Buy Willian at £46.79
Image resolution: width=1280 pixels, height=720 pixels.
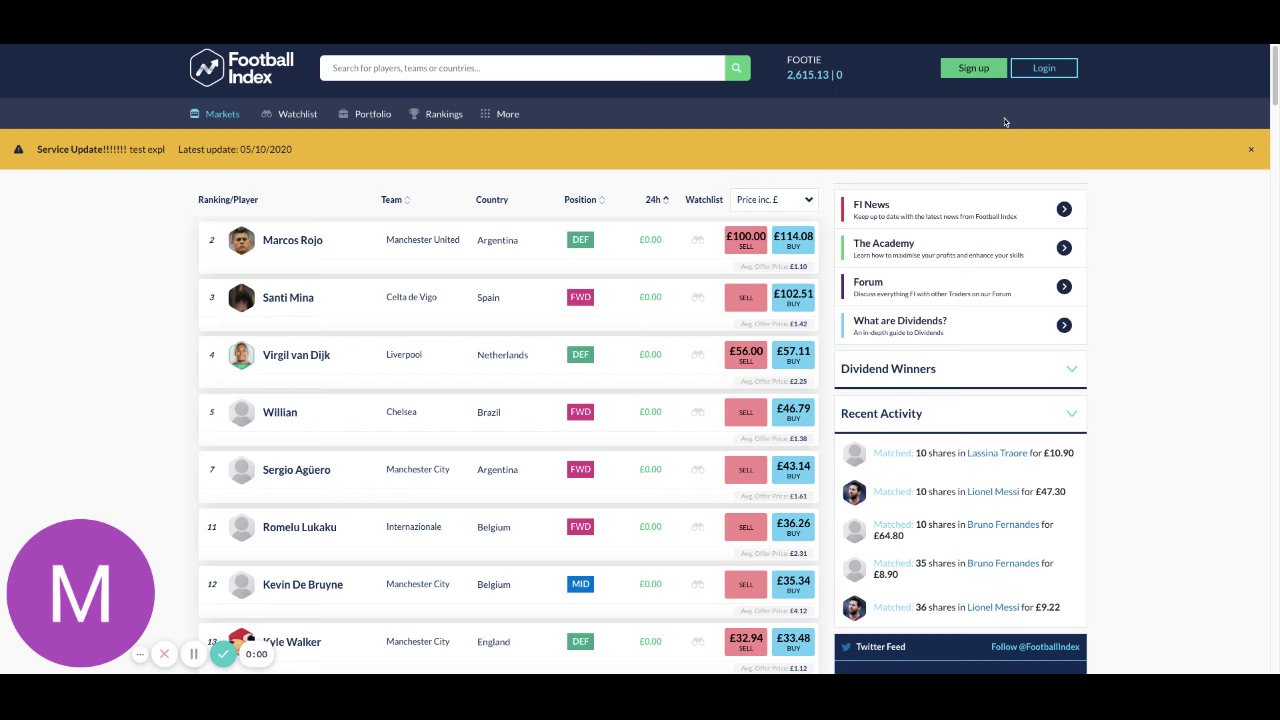pyautogui.click(x=793, y=412)
